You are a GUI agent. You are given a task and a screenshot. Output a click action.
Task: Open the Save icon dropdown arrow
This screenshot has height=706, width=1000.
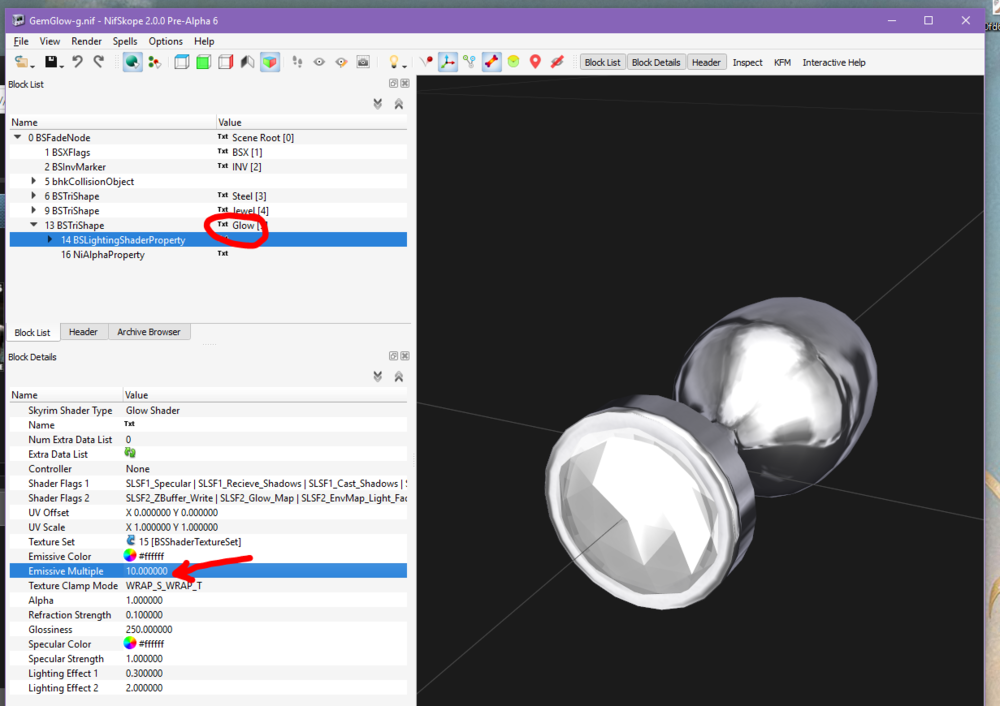point(61,66)
